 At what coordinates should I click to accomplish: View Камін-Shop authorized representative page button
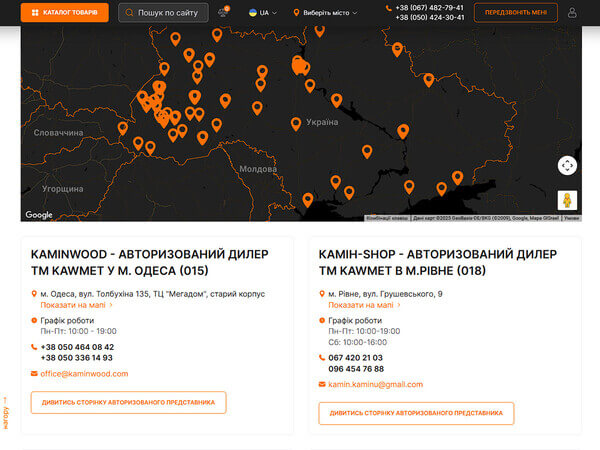(416, 413)
